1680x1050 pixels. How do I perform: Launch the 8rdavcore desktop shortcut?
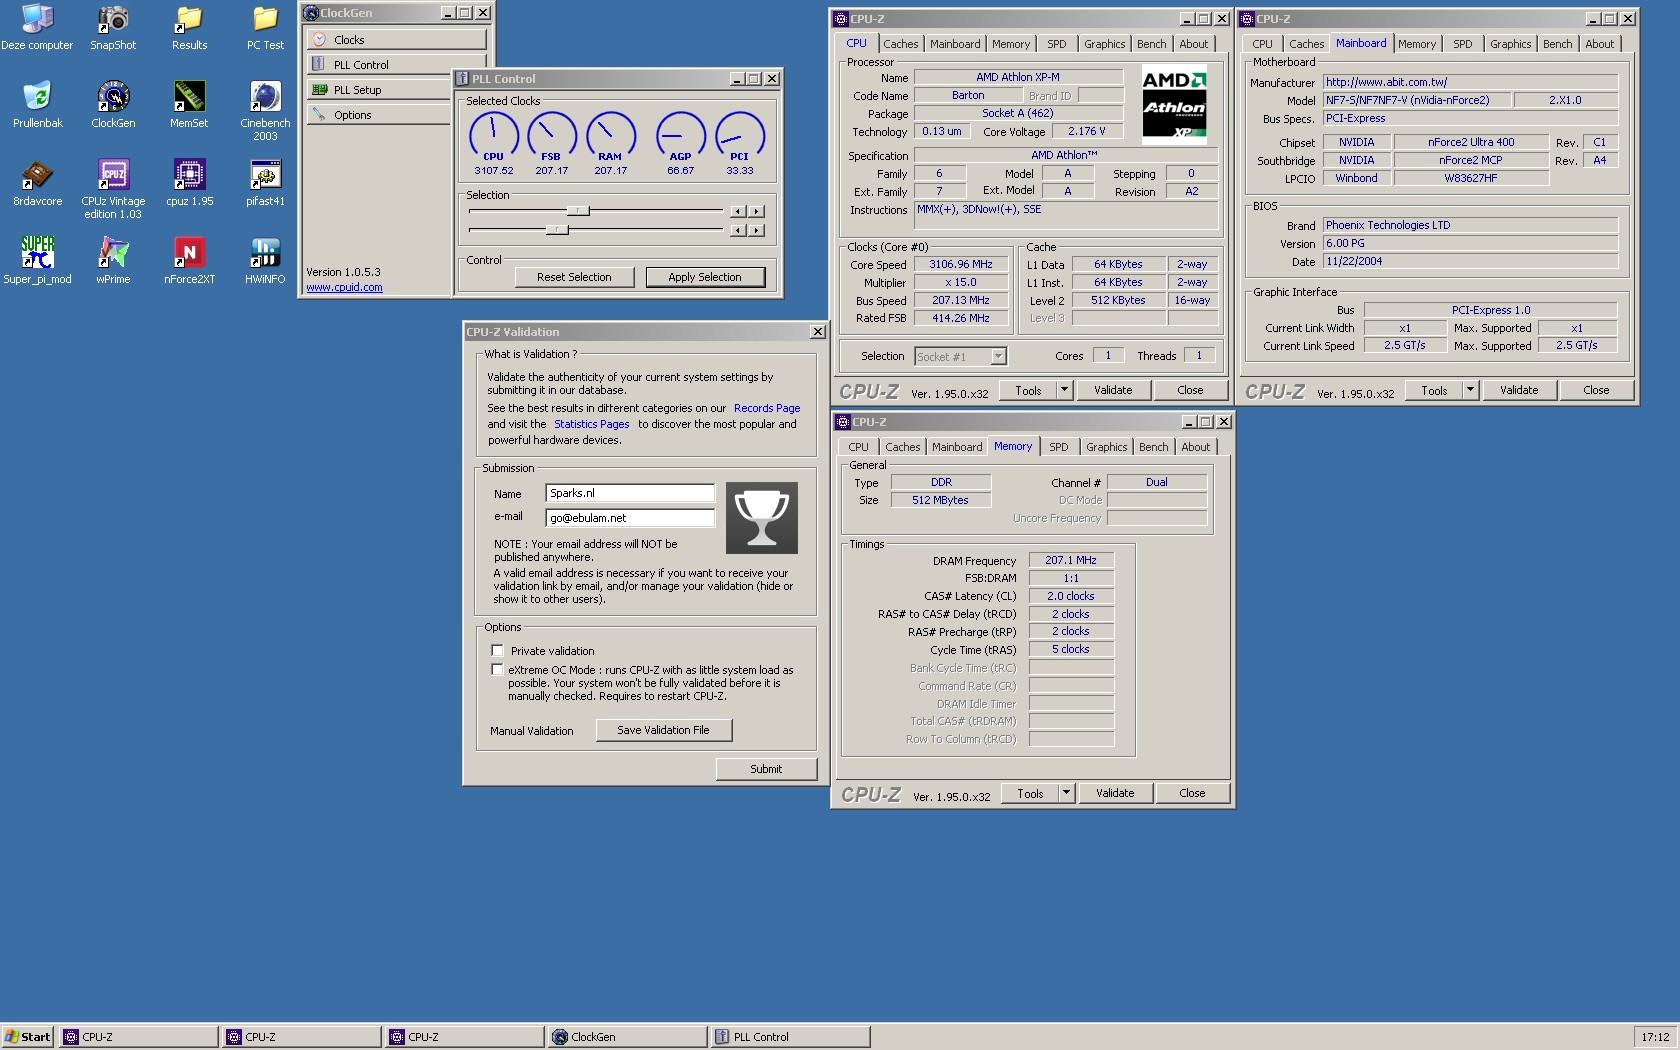[x=37, y=184]
